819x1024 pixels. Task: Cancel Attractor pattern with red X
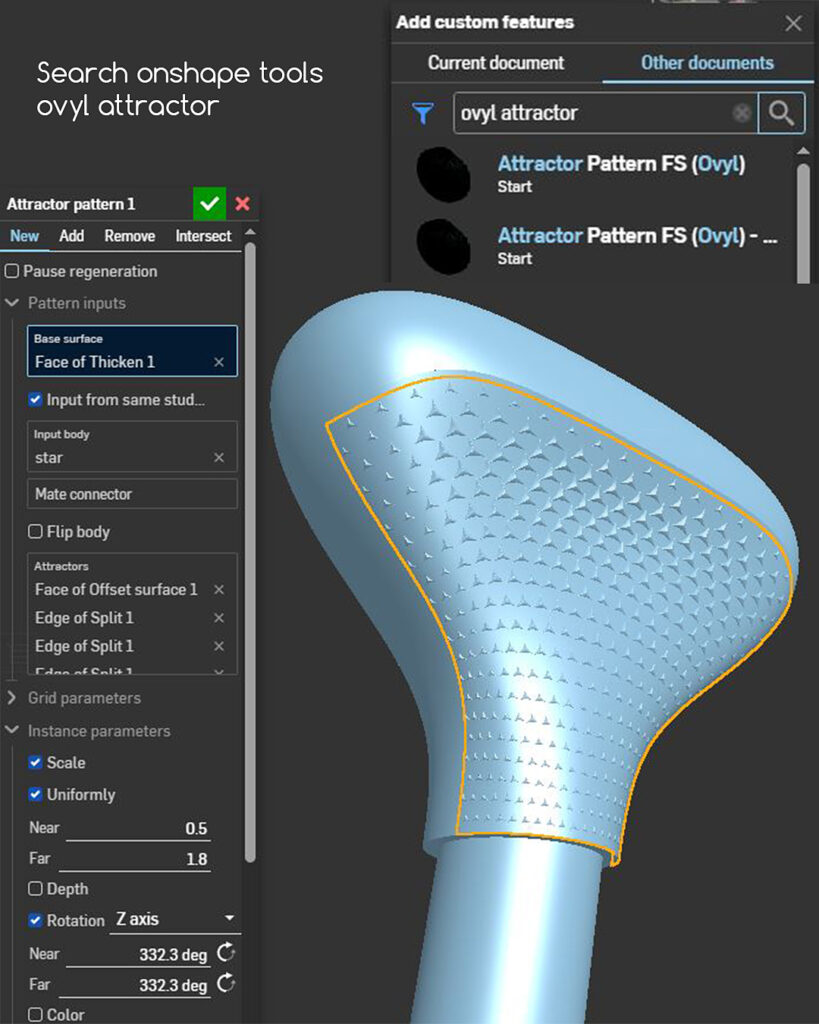point(242,204)
